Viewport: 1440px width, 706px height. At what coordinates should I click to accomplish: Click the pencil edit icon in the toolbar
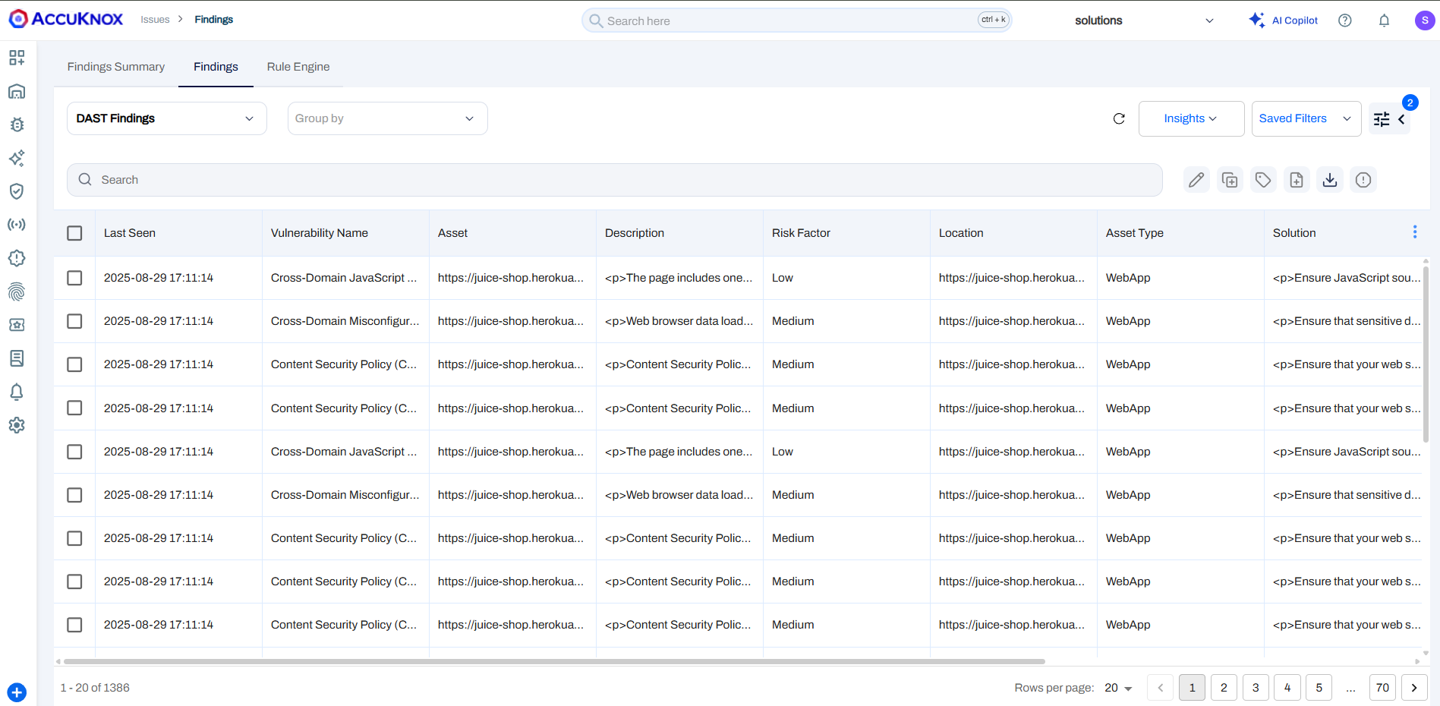click(x=1196, y=180)
